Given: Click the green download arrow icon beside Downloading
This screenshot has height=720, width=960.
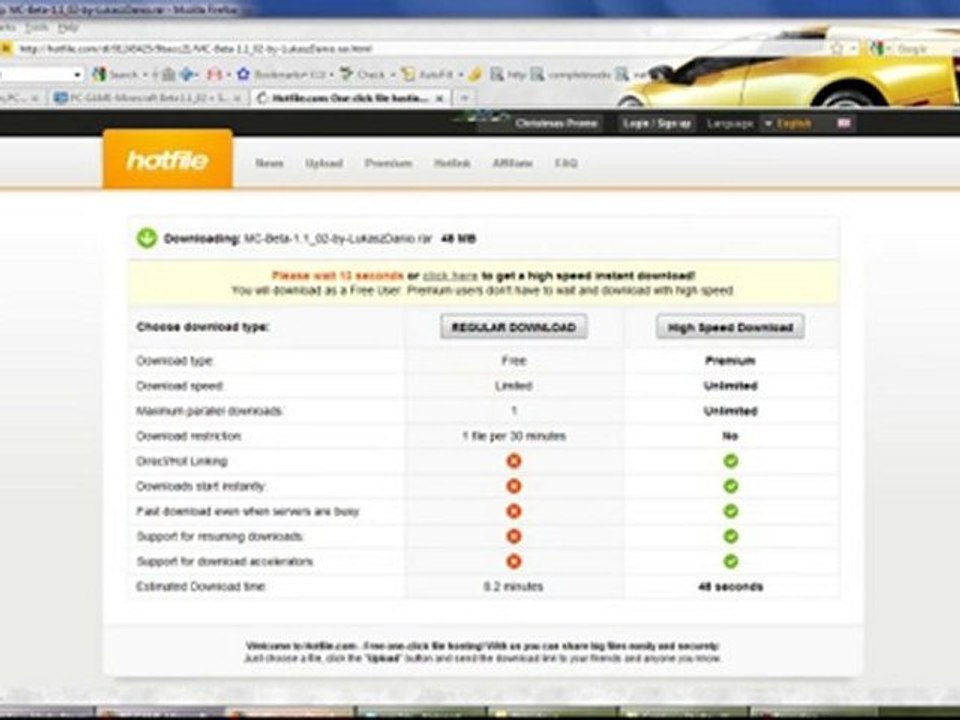Looking at the screenshot, I should click(x=147, y=238).
